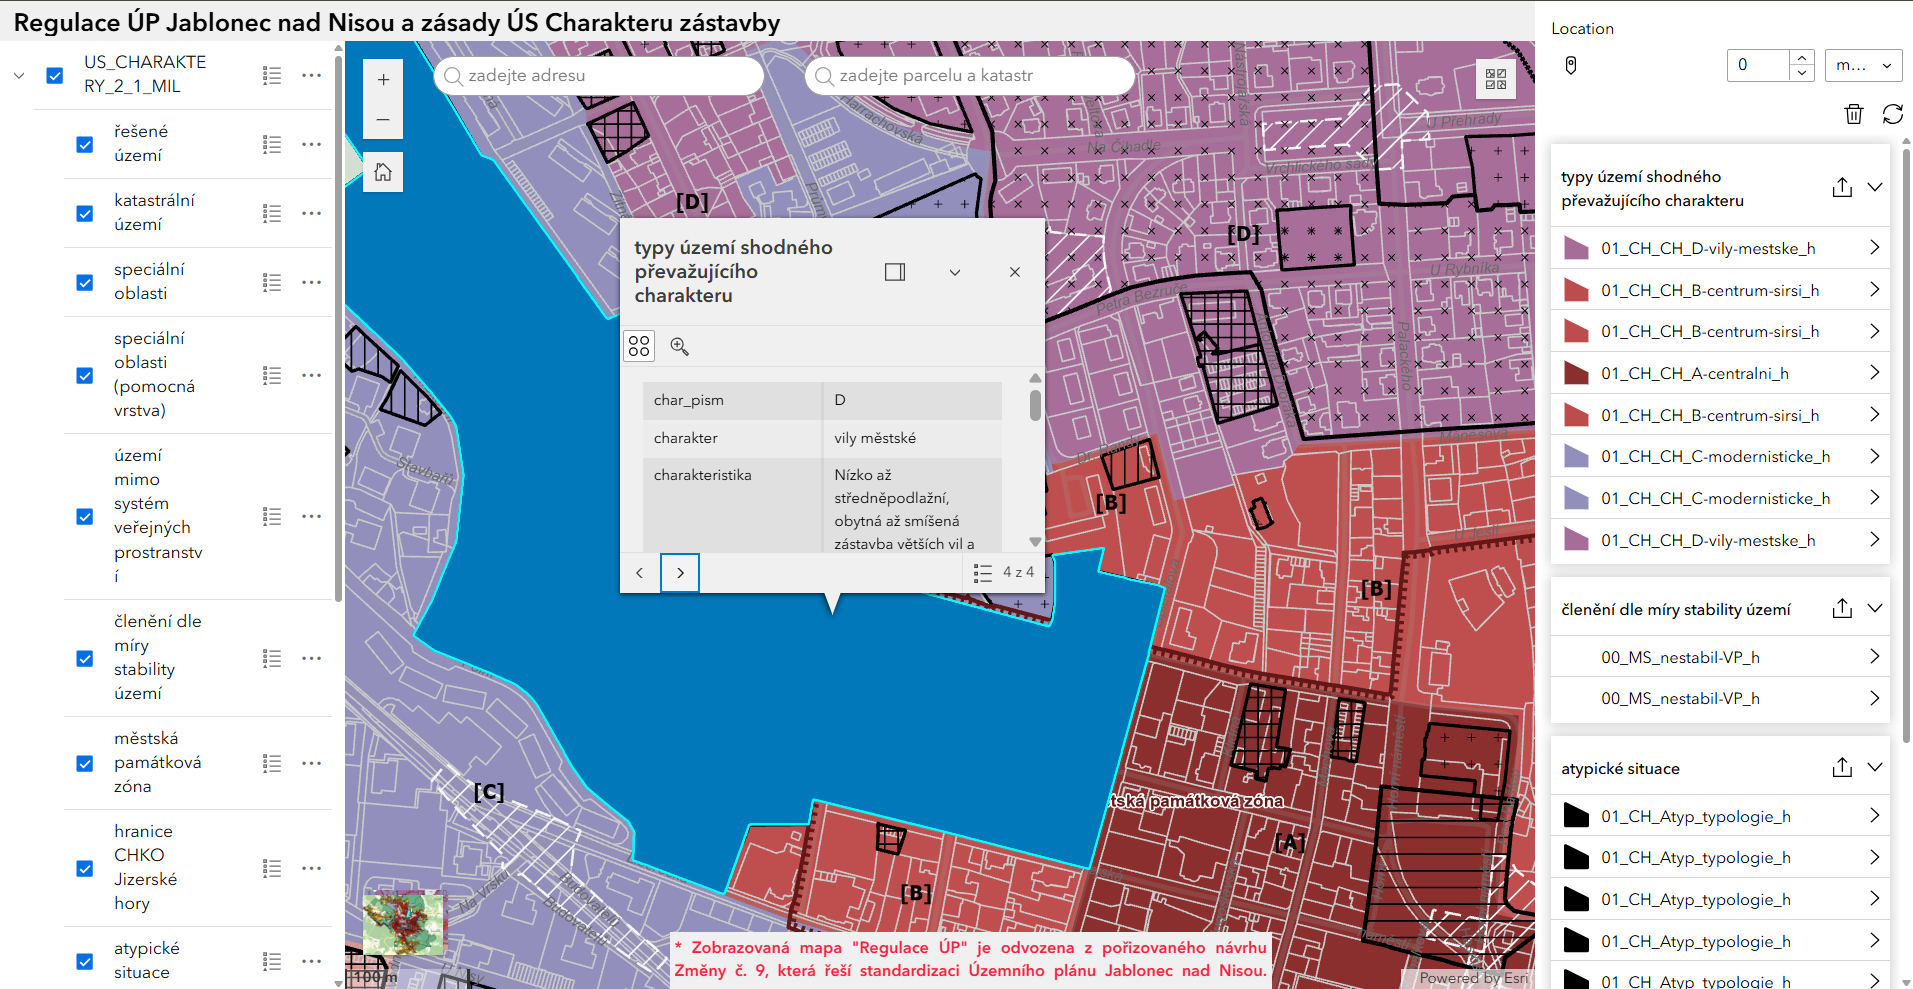Show legend for řešené území layer
This screenshot has height=989, width=1913.
click(x=272, y=144)
